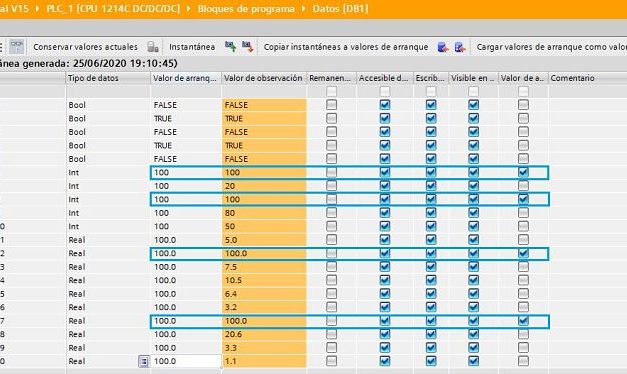627x374 pixels.
Task: Toggle Remanencia checkbox in row observing 3.3
Action: pos(331,348)
